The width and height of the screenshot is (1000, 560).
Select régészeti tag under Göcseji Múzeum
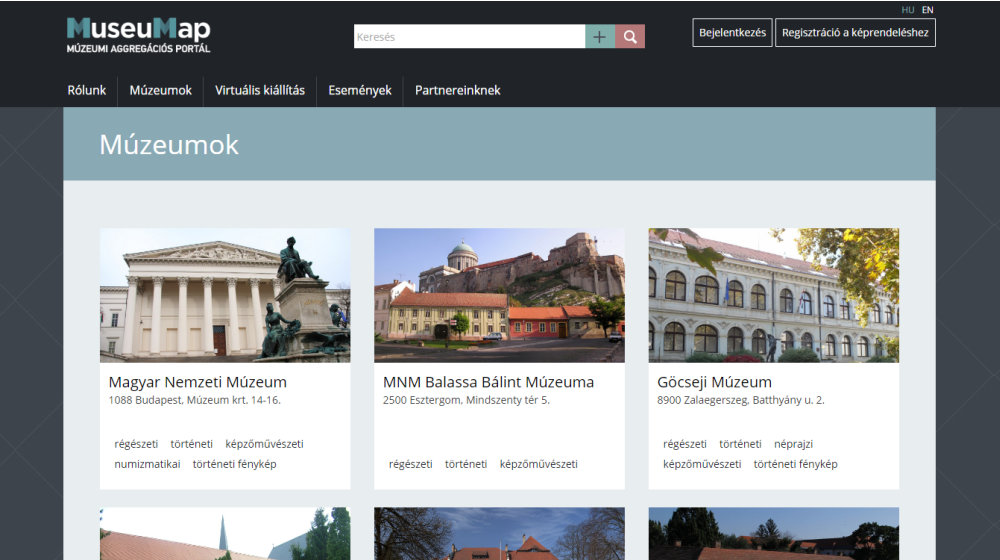(x=684, y=444)
